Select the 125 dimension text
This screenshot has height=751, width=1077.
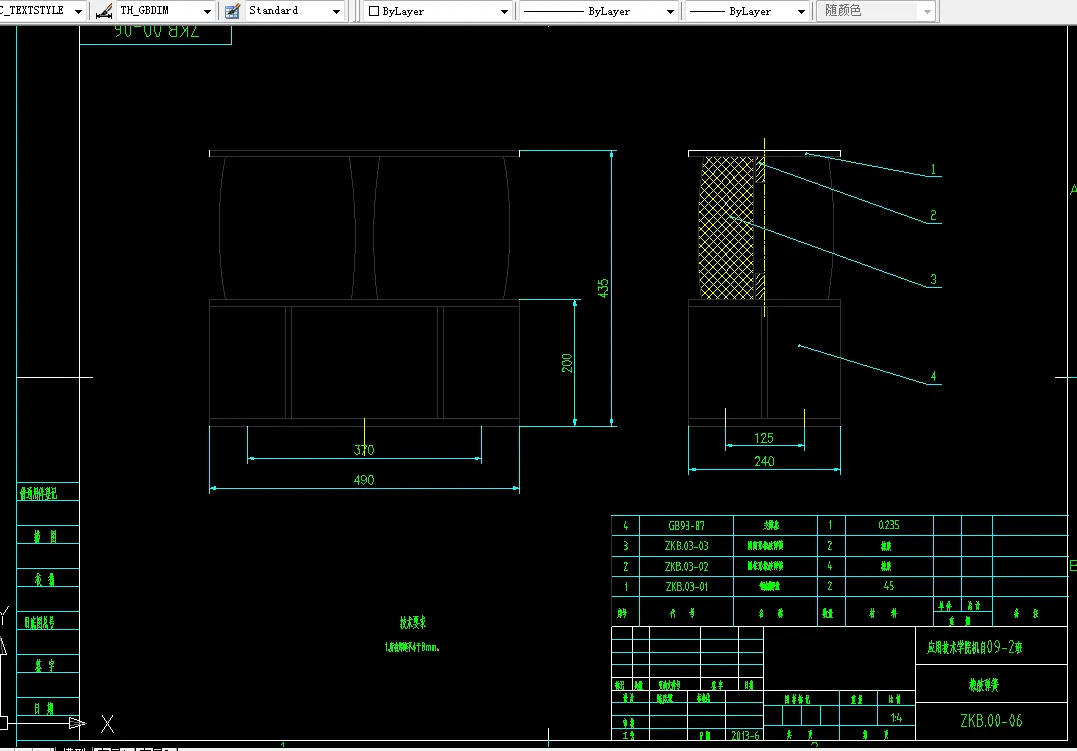pyautogui.click(x=764, y=438)
